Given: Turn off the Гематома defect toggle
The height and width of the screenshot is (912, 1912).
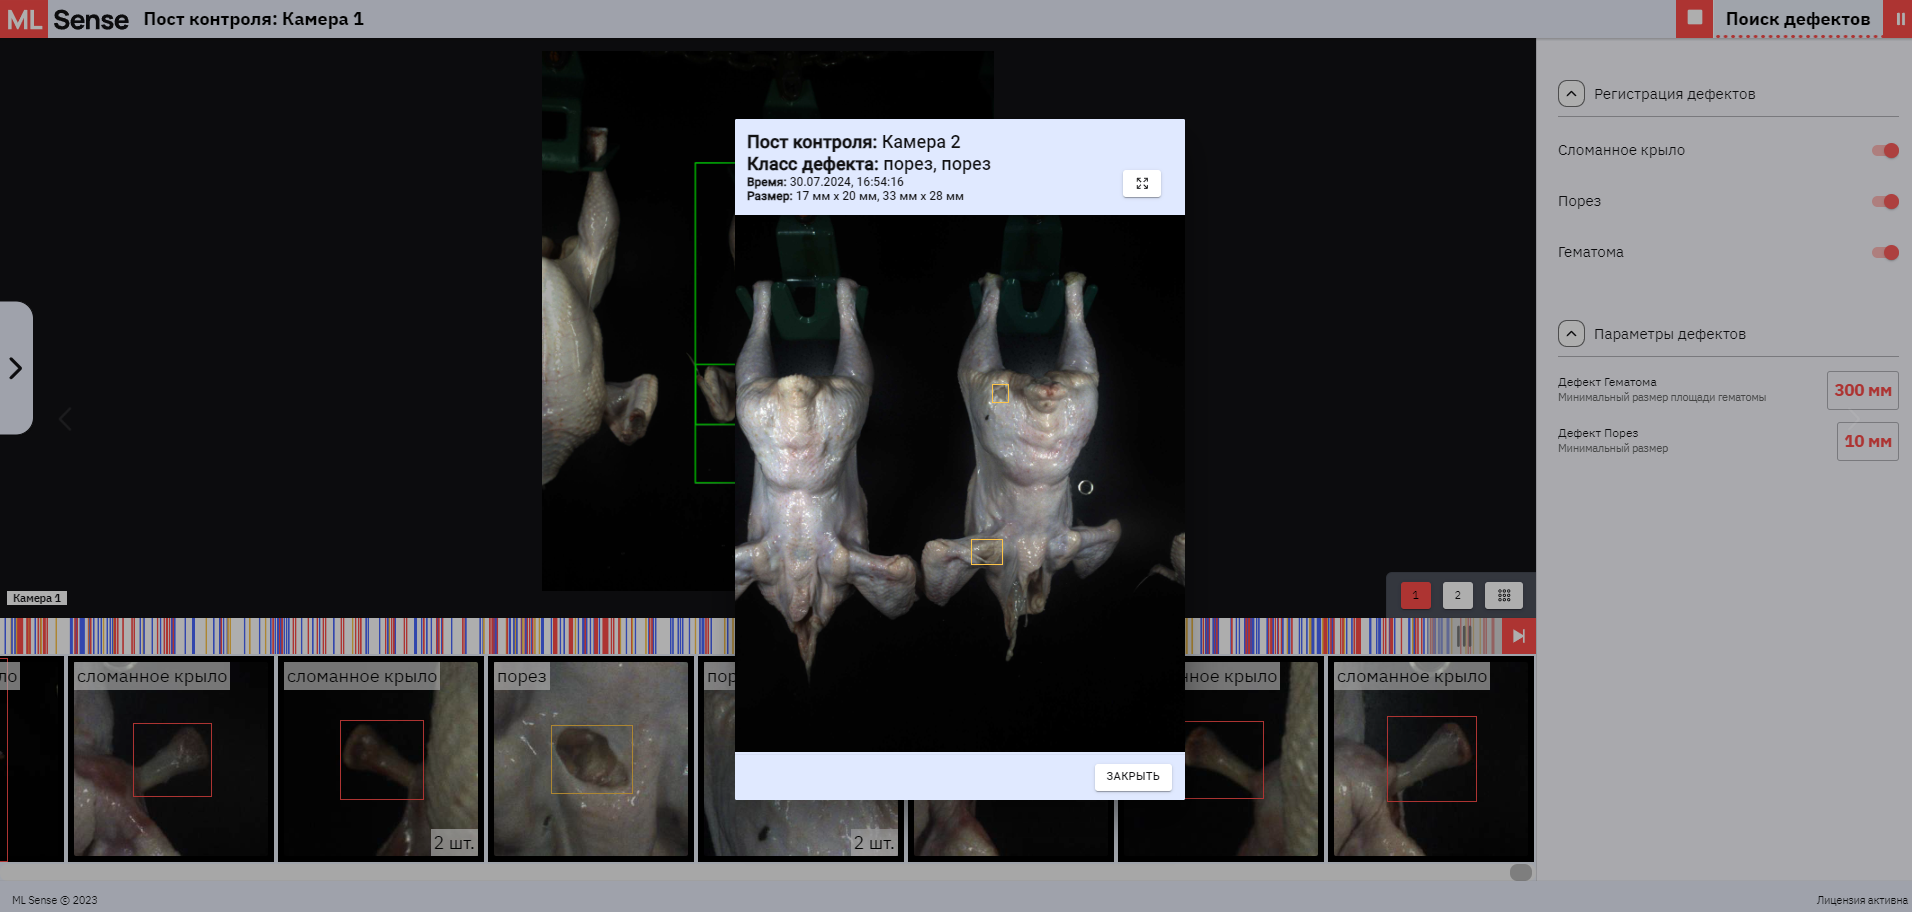Looking at the screenshot, I should (x=1885, y=253).
